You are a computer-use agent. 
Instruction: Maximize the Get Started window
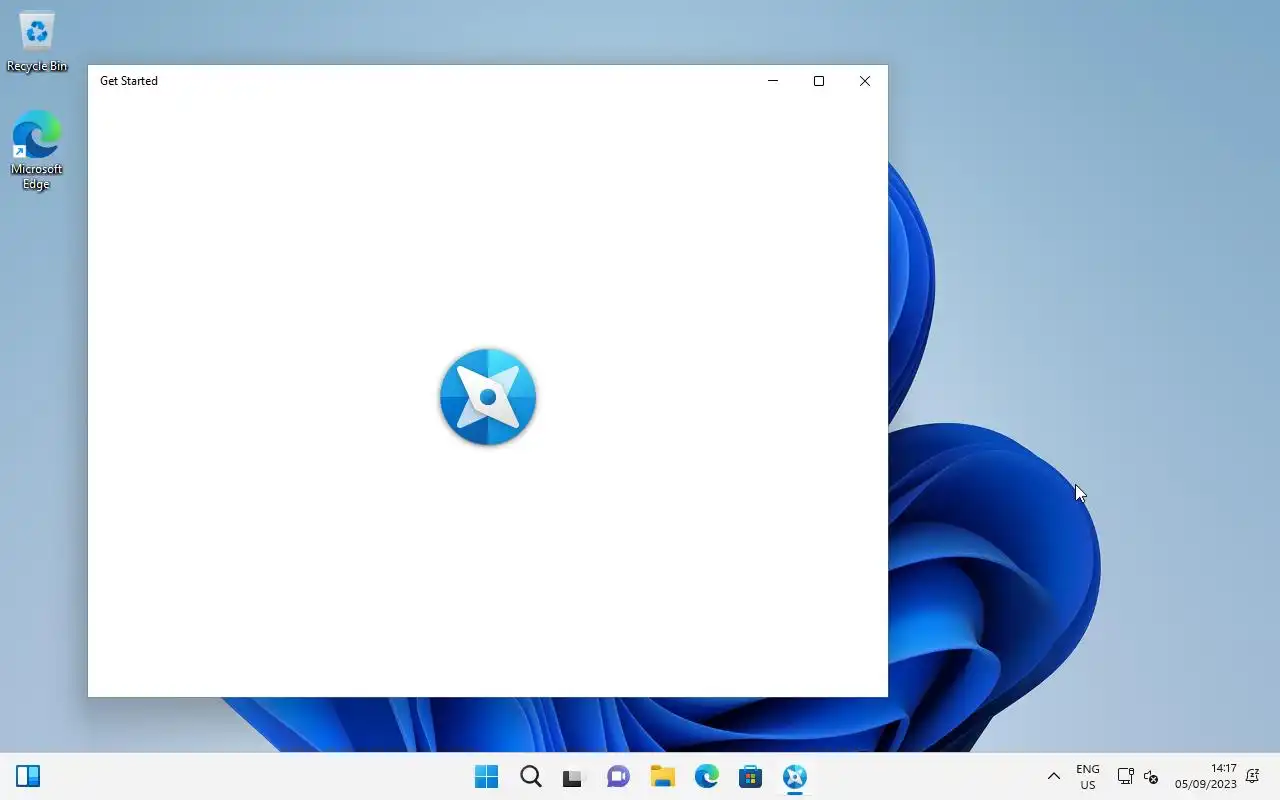(x=819, y=81)
